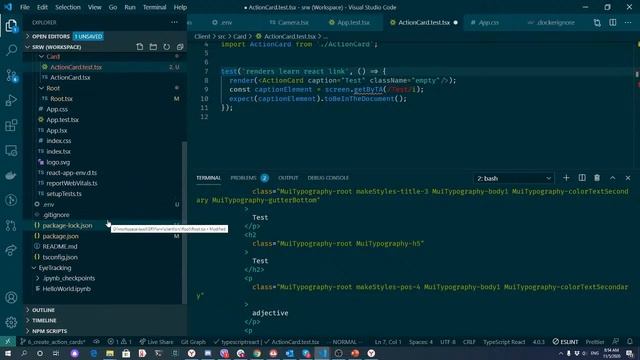Viewport: 640px width, 360px height.
Task: Collapse all folders in explorer
Action: pos(180,47)
